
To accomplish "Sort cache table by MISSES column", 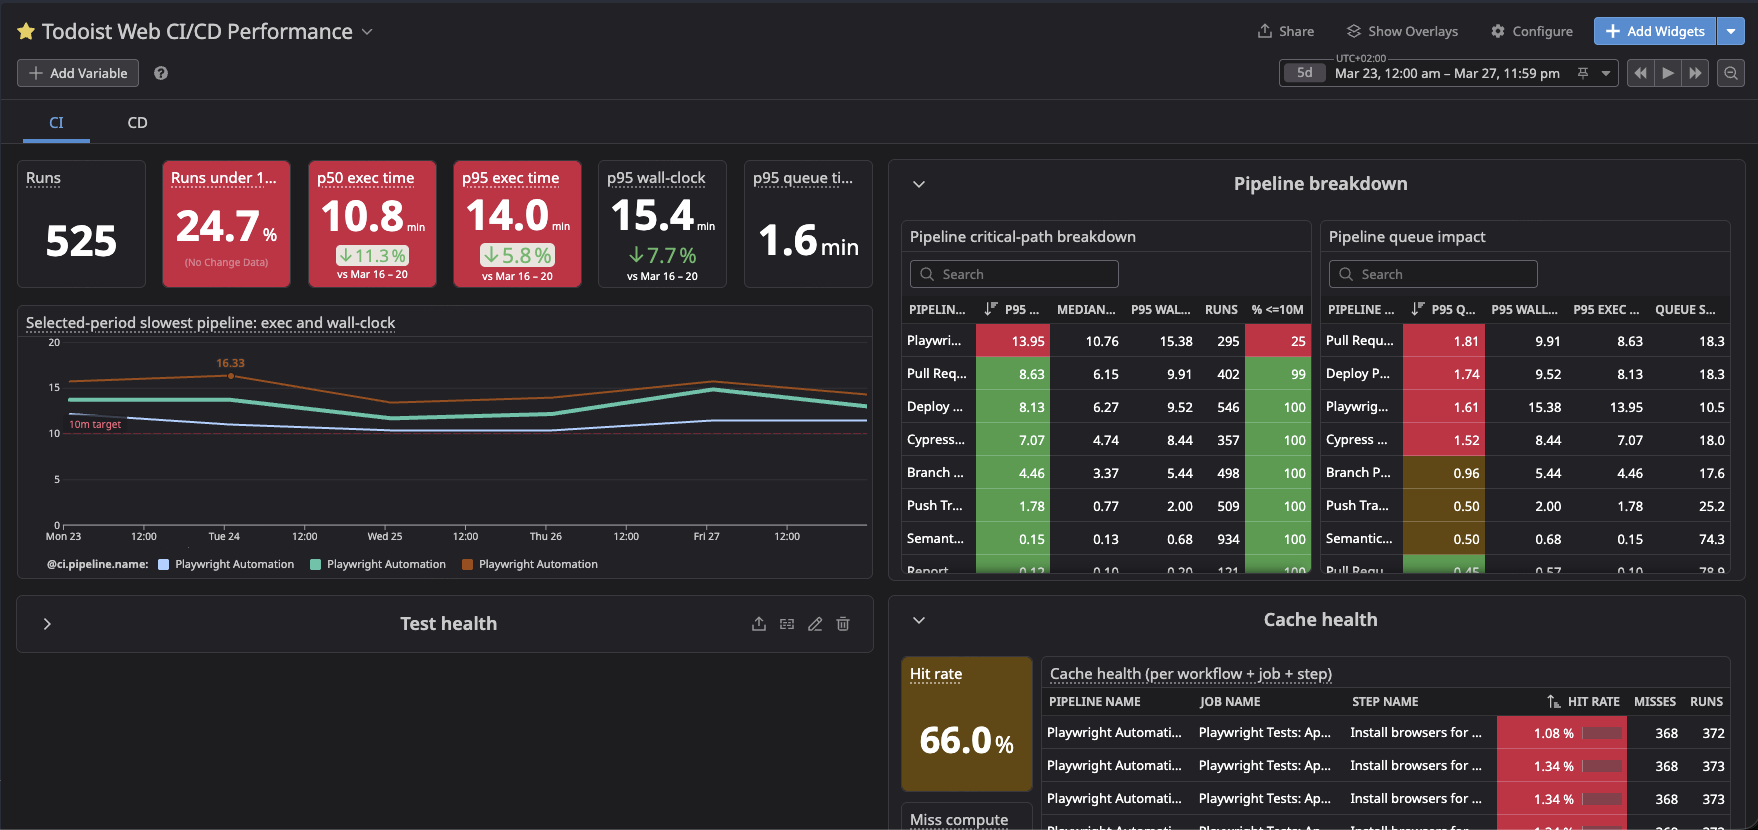I will [x=1655, y=701].
